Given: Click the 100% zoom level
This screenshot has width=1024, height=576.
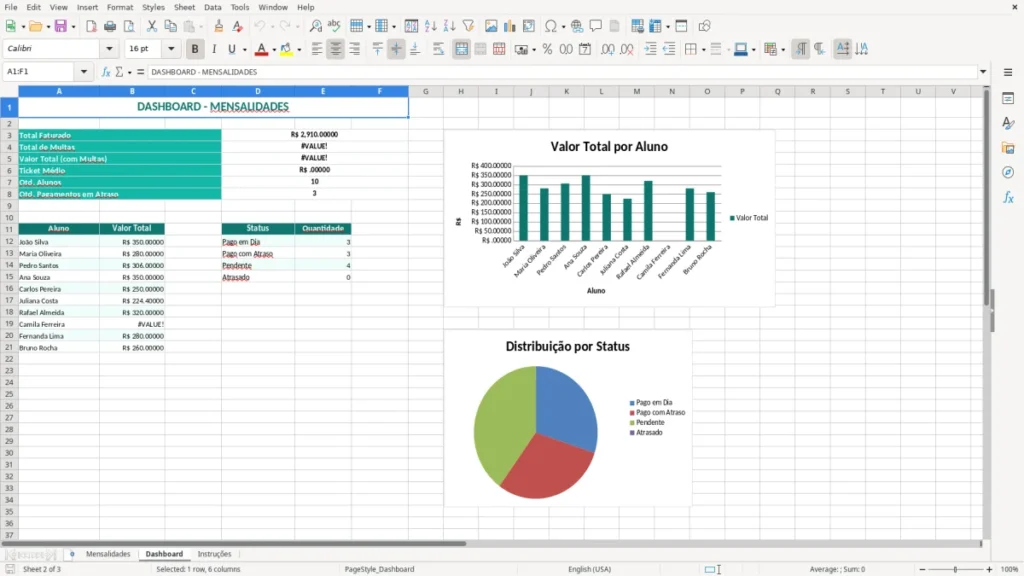Looking at the screenshot, I should [x=1010, y=569].
